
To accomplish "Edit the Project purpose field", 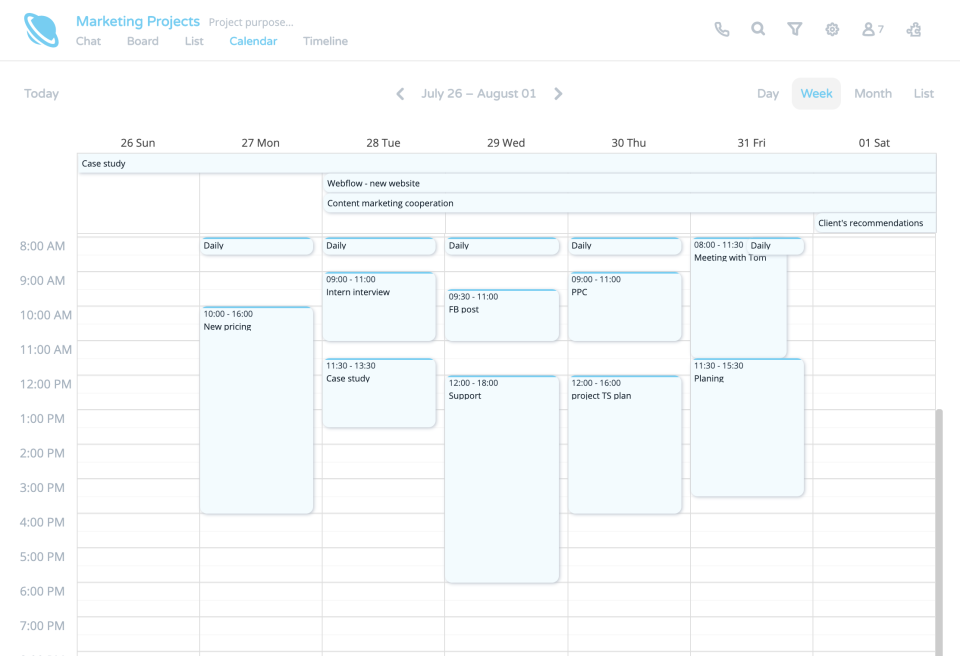I will [x=251, y=22].
